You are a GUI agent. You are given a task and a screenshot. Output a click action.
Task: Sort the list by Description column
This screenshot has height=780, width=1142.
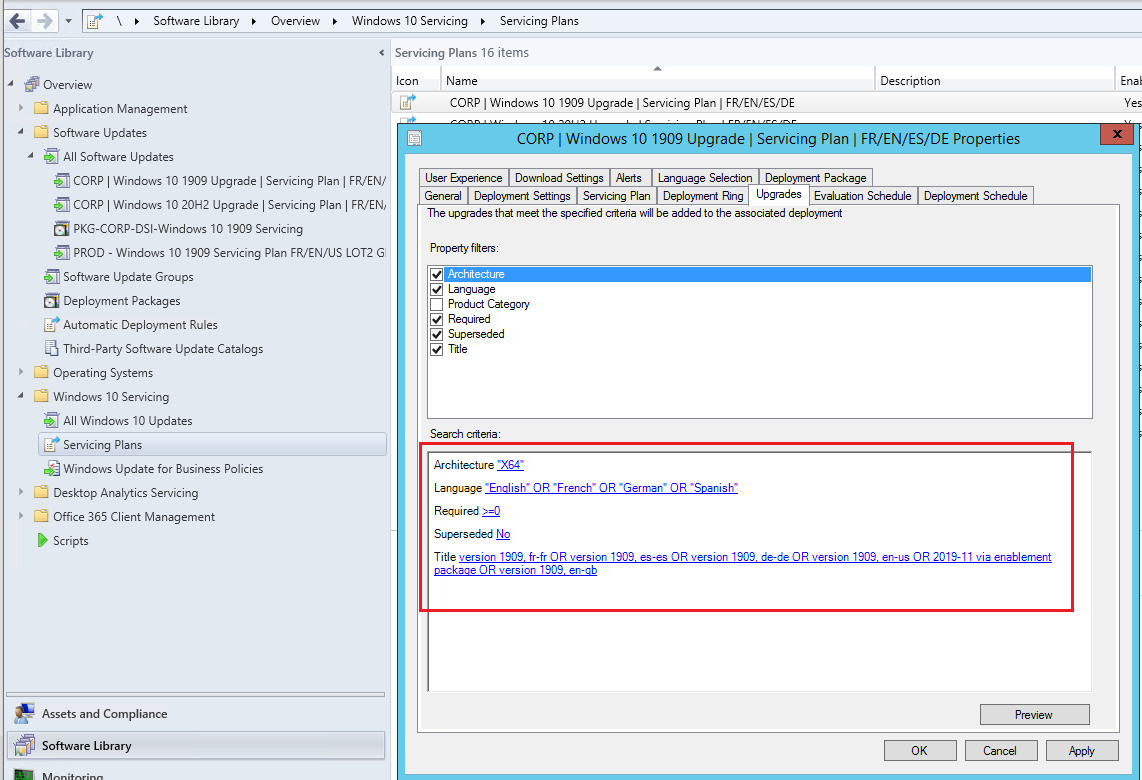pos(994,80)
